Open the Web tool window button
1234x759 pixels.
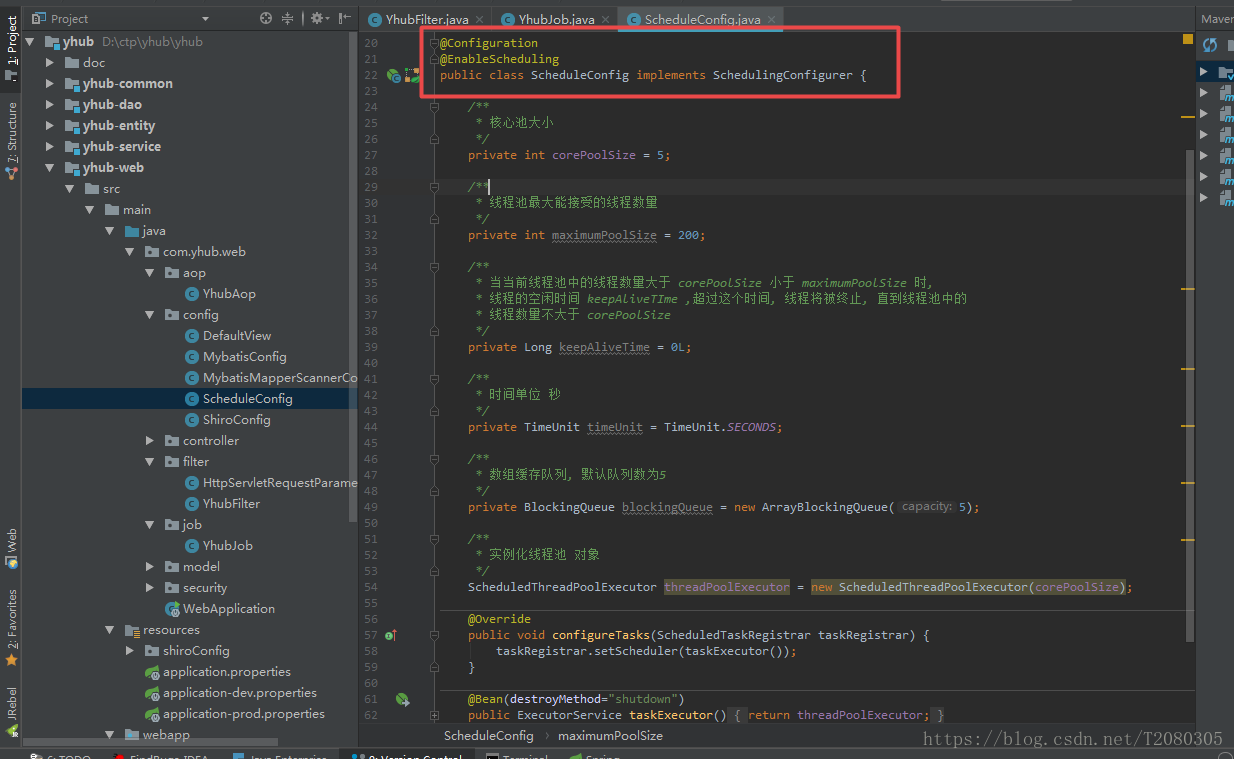[11, 547]
